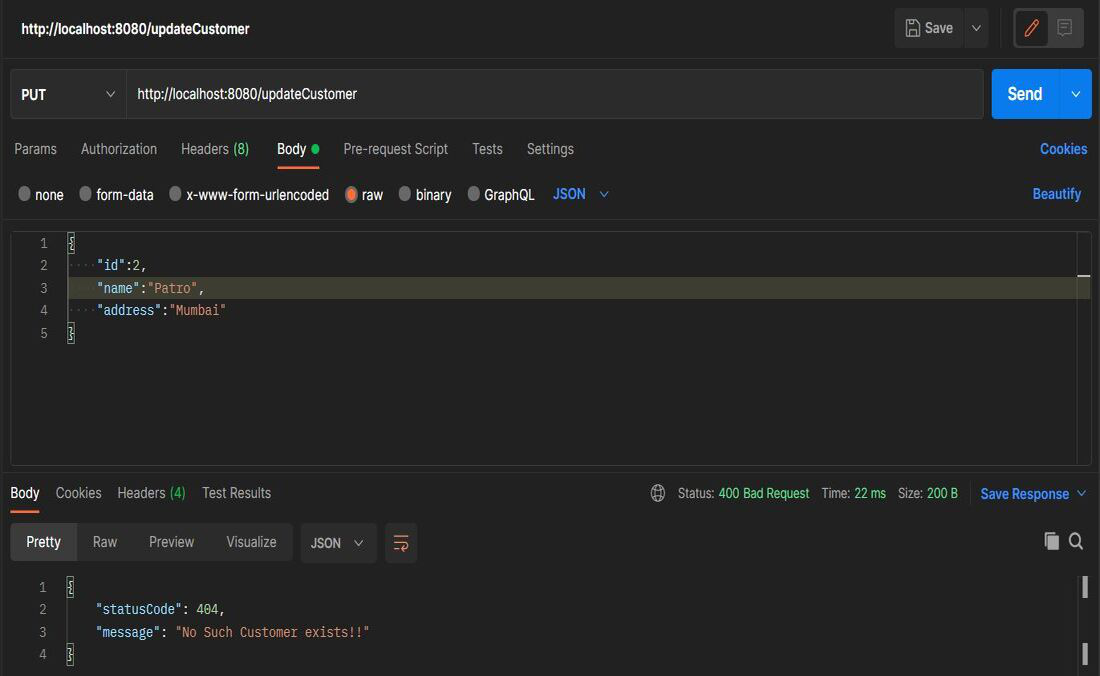The width and height of the screenshot is (1100, 676).
Task: Select the response Body tab
Action: (x=25, y=493)
